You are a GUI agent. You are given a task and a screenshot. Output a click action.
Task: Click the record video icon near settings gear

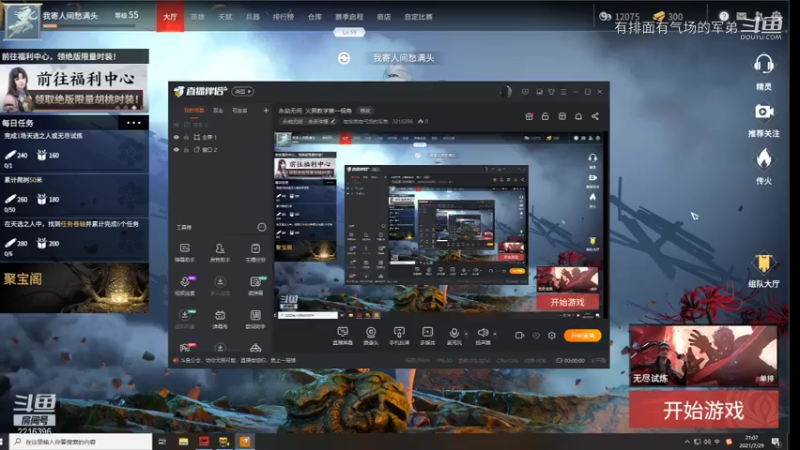coord(519,335)
